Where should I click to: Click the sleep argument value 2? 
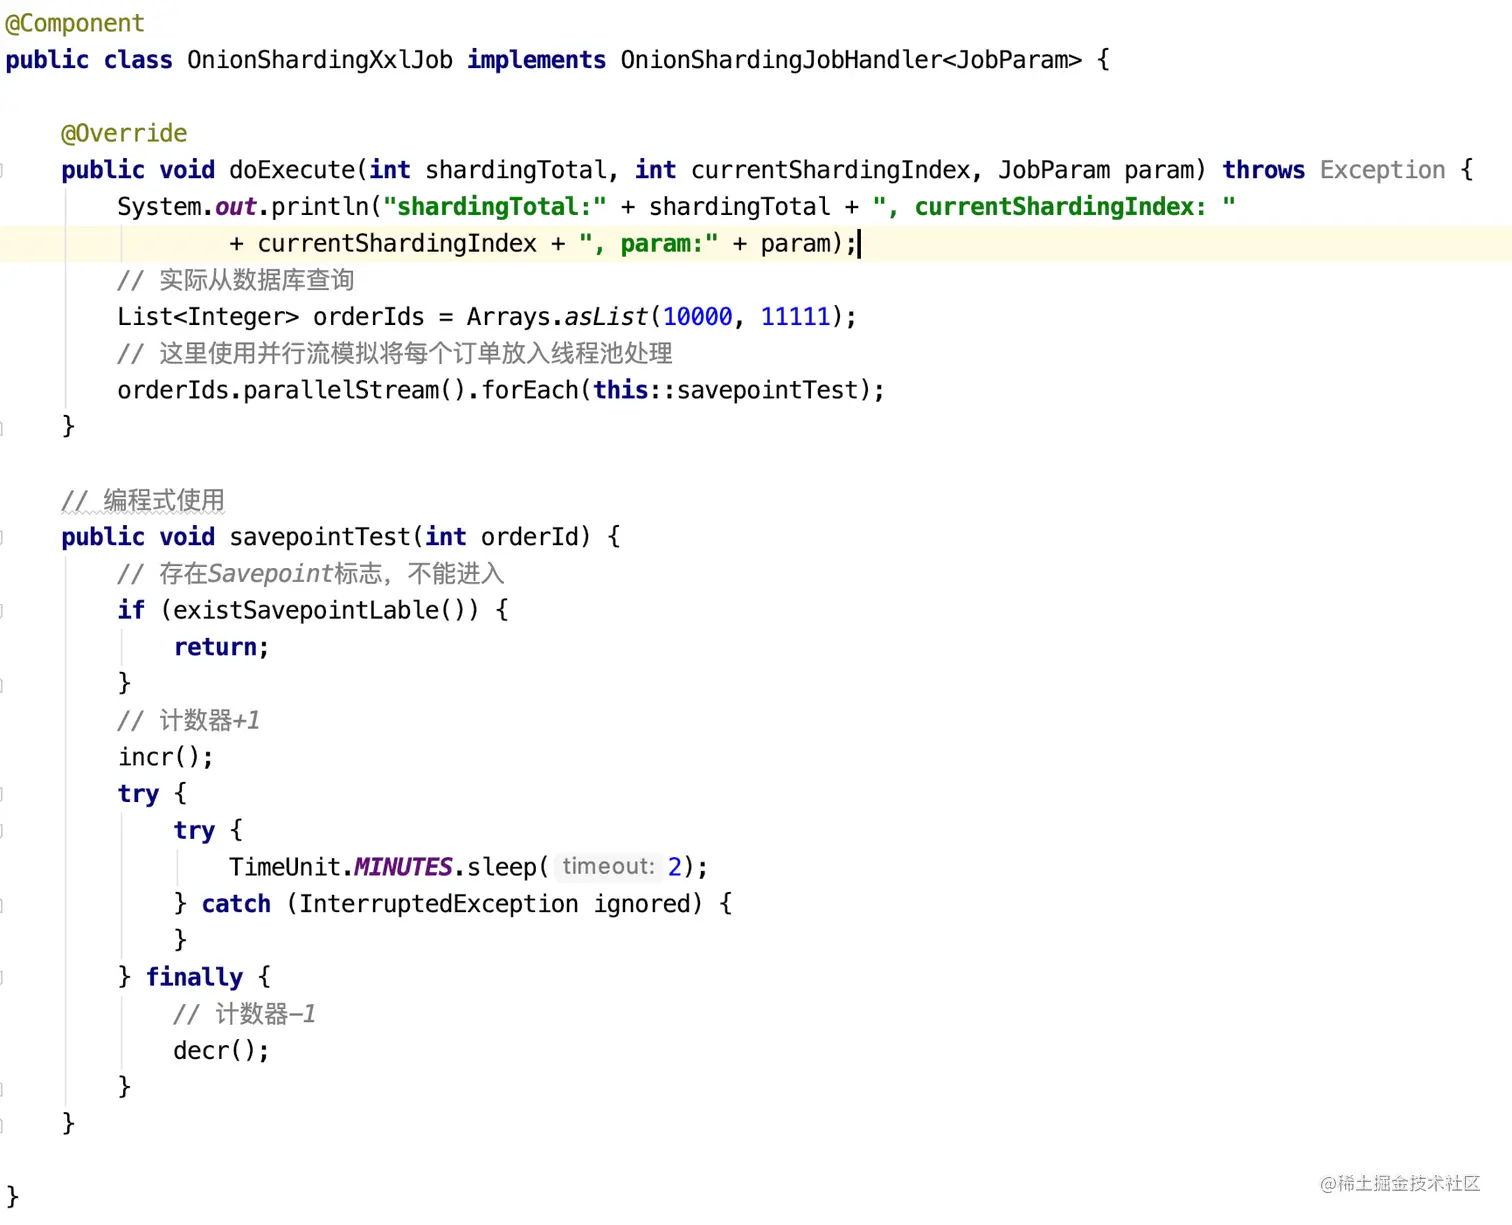coord(675,867)
